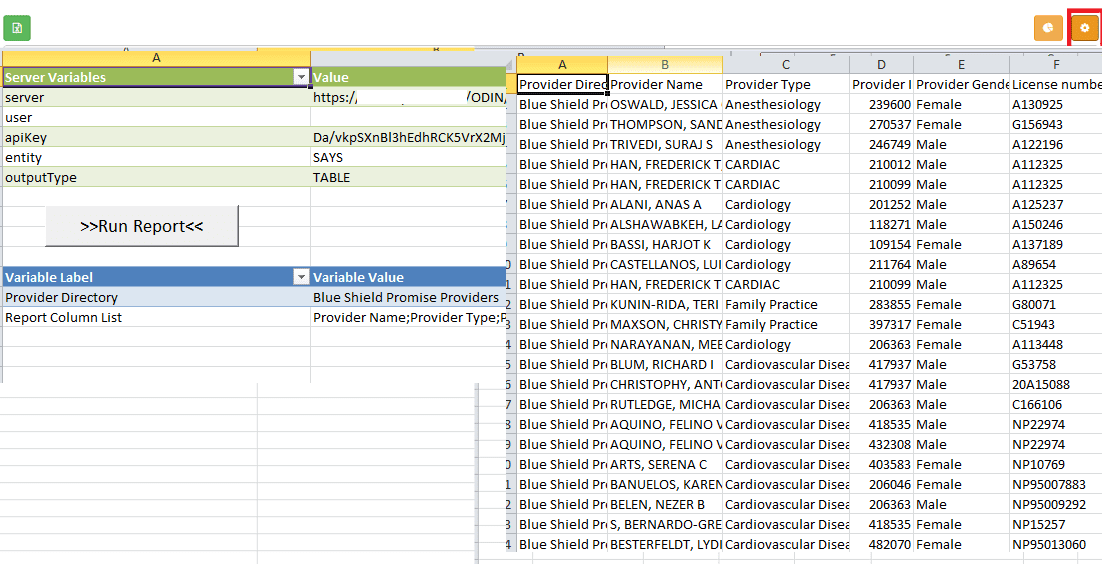Select provider ID cell 482070

tap(881, 544)
